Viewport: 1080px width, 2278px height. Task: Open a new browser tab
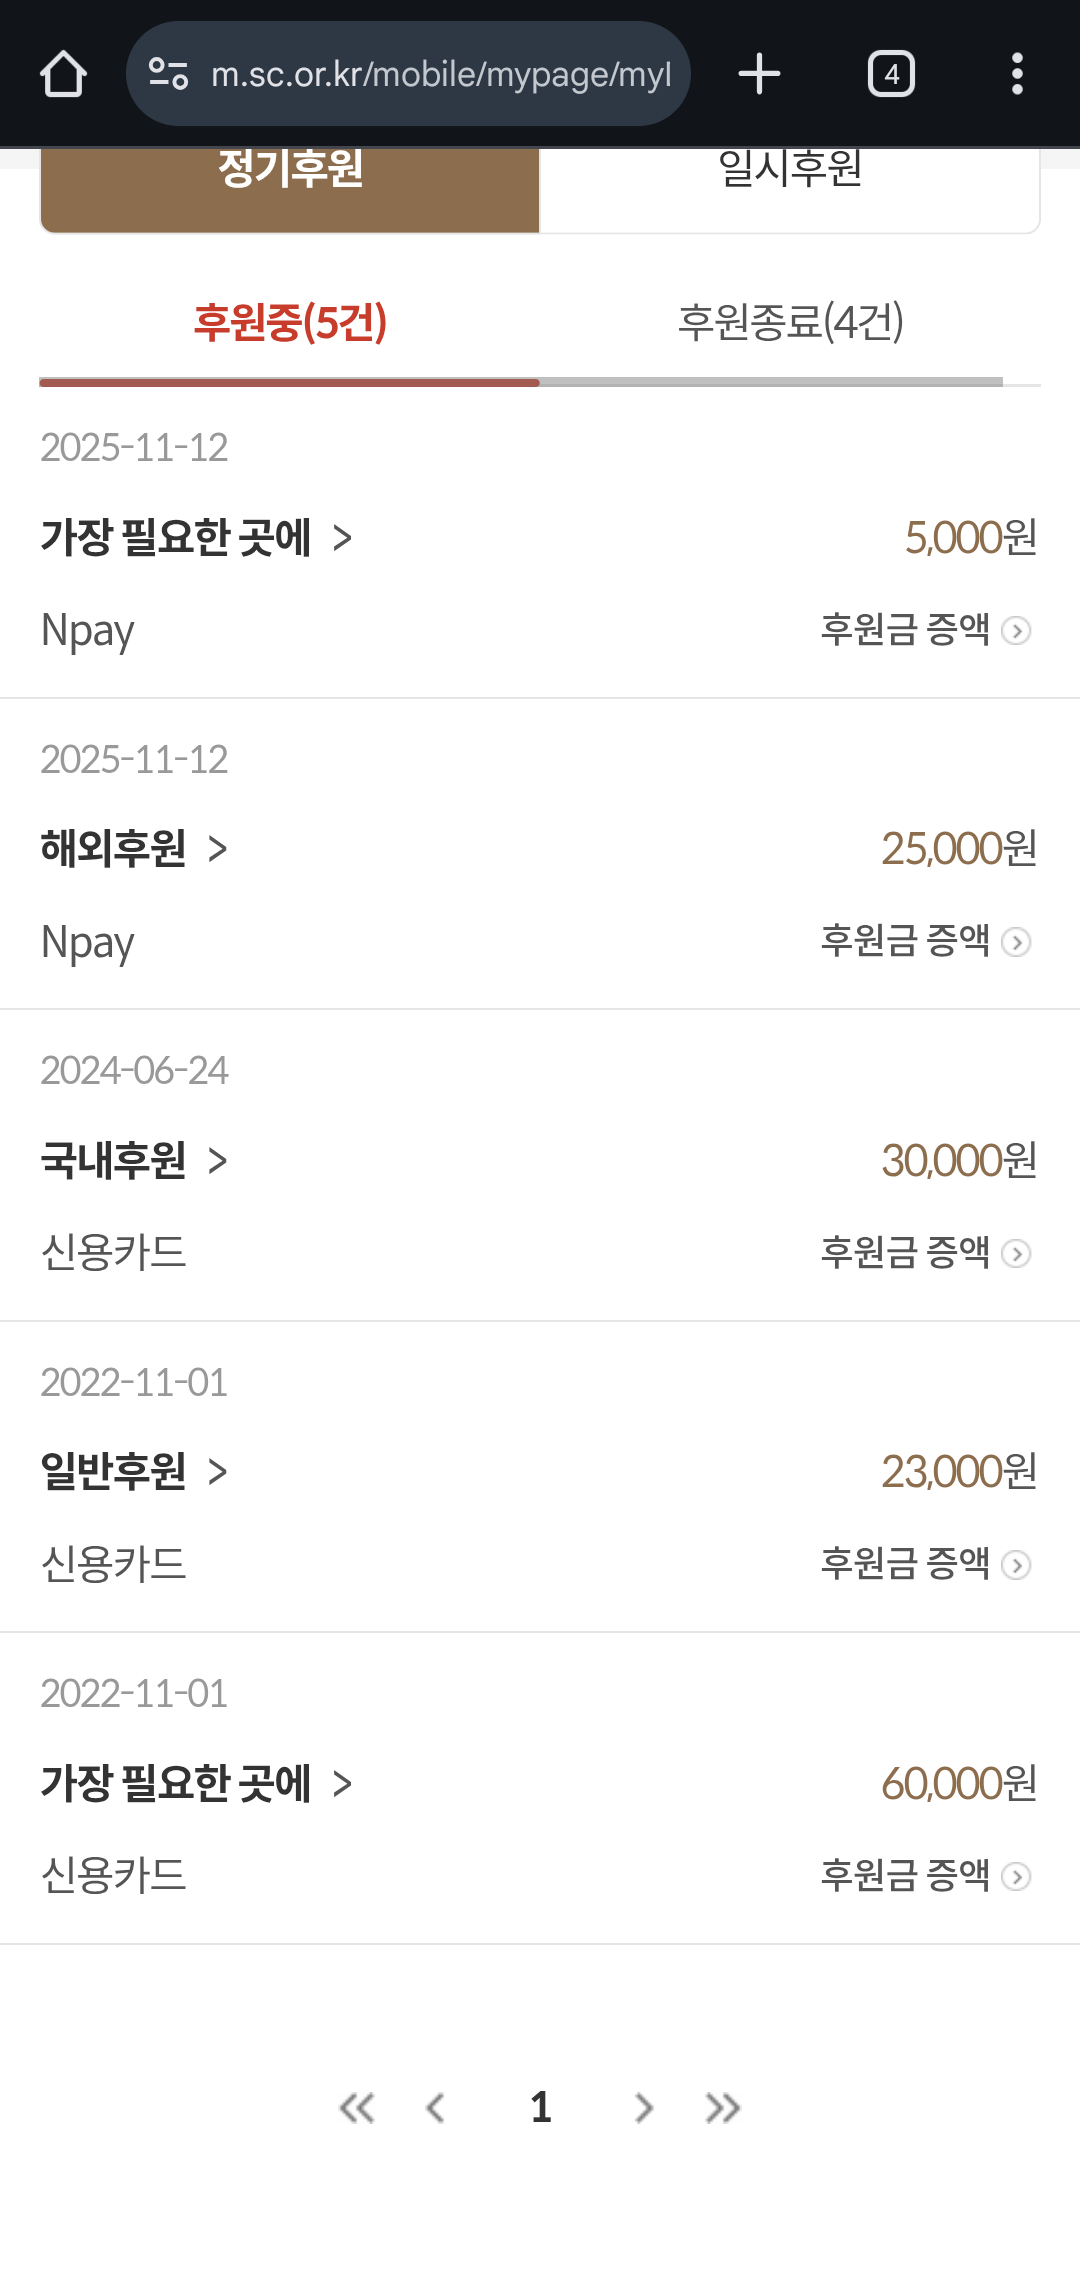point(759,74)
